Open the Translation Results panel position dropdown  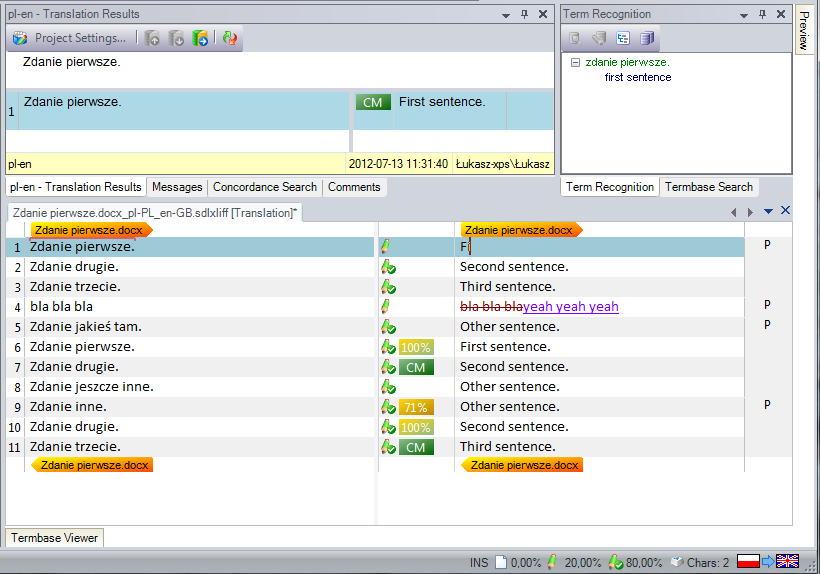coord(506,14)
